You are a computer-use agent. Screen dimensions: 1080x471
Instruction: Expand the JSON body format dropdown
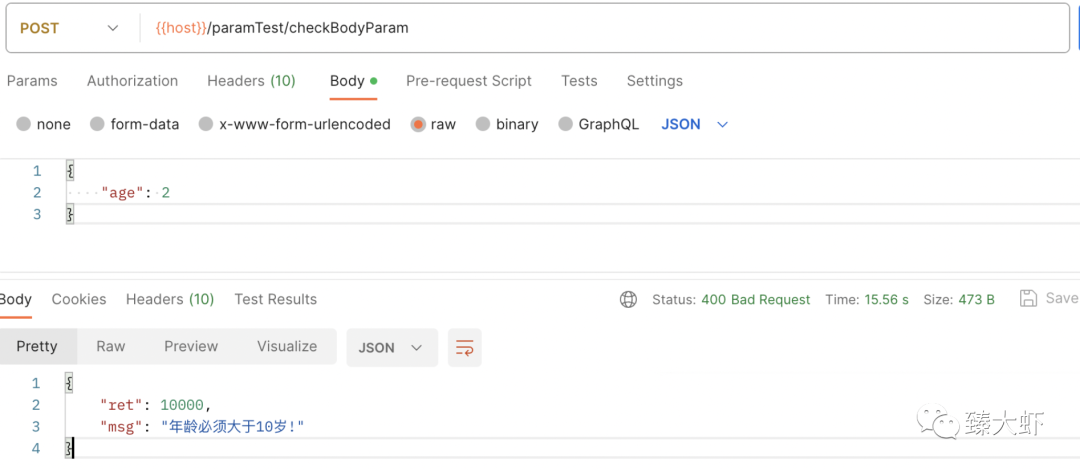tap(695, 125)
